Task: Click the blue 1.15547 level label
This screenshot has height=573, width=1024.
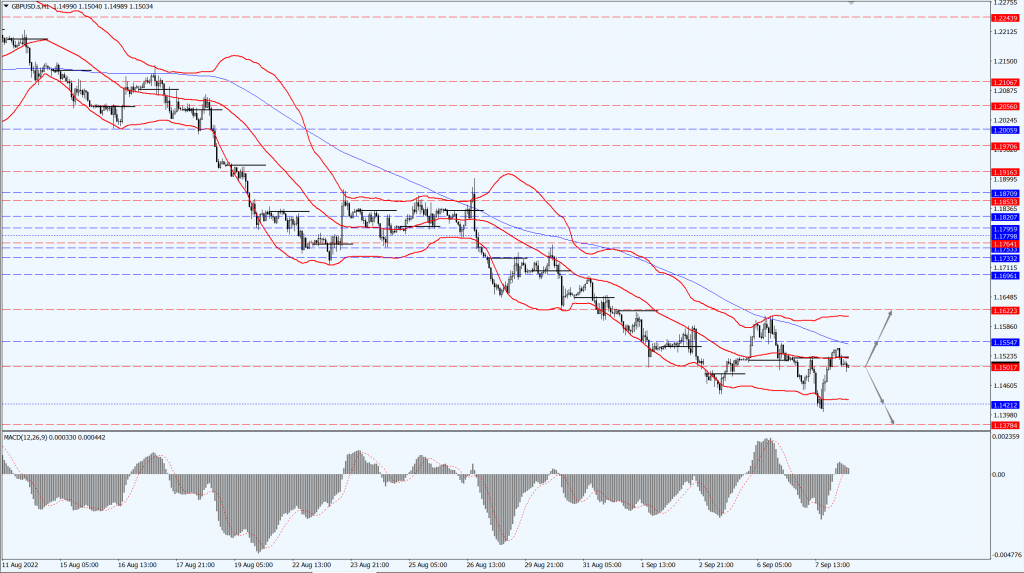Action: coord(1005,342)
